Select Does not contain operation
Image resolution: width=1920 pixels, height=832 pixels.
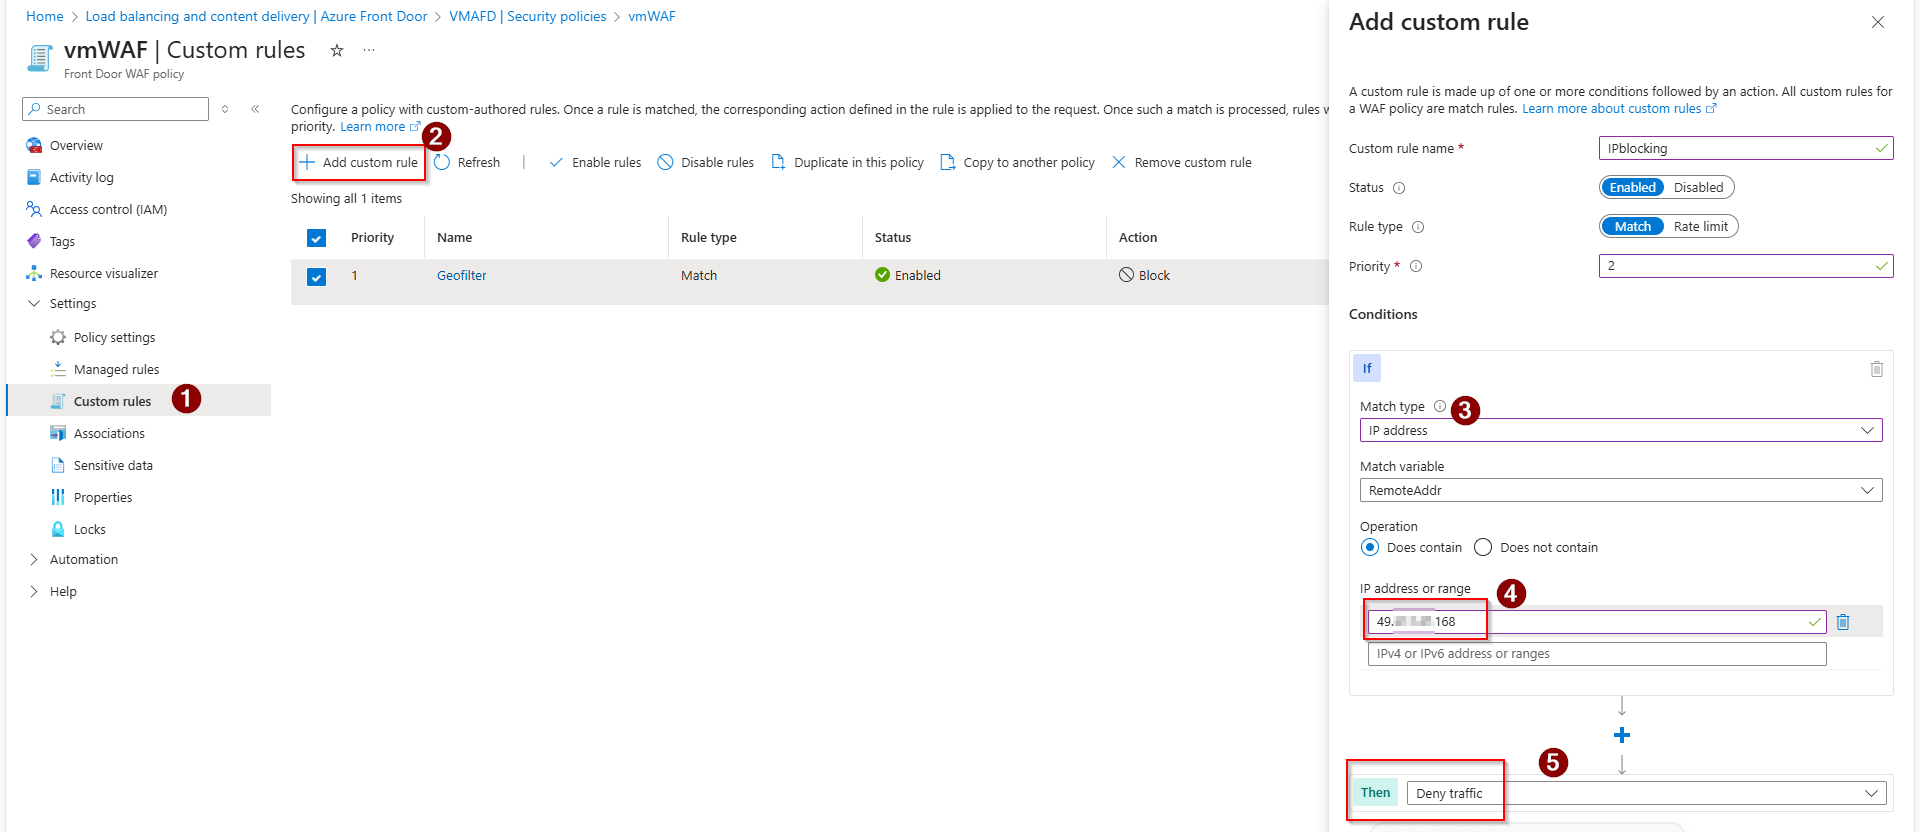(x=1483, y=547)
